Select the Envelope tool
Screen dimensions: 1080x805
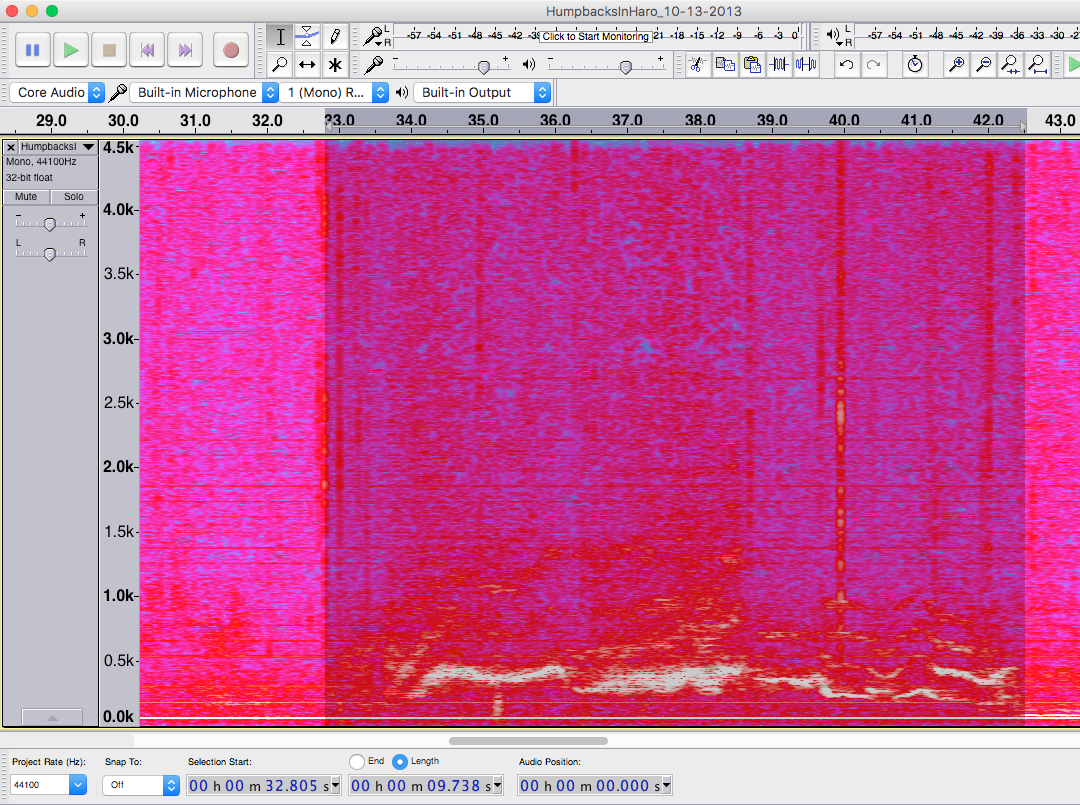click(307, 37)
